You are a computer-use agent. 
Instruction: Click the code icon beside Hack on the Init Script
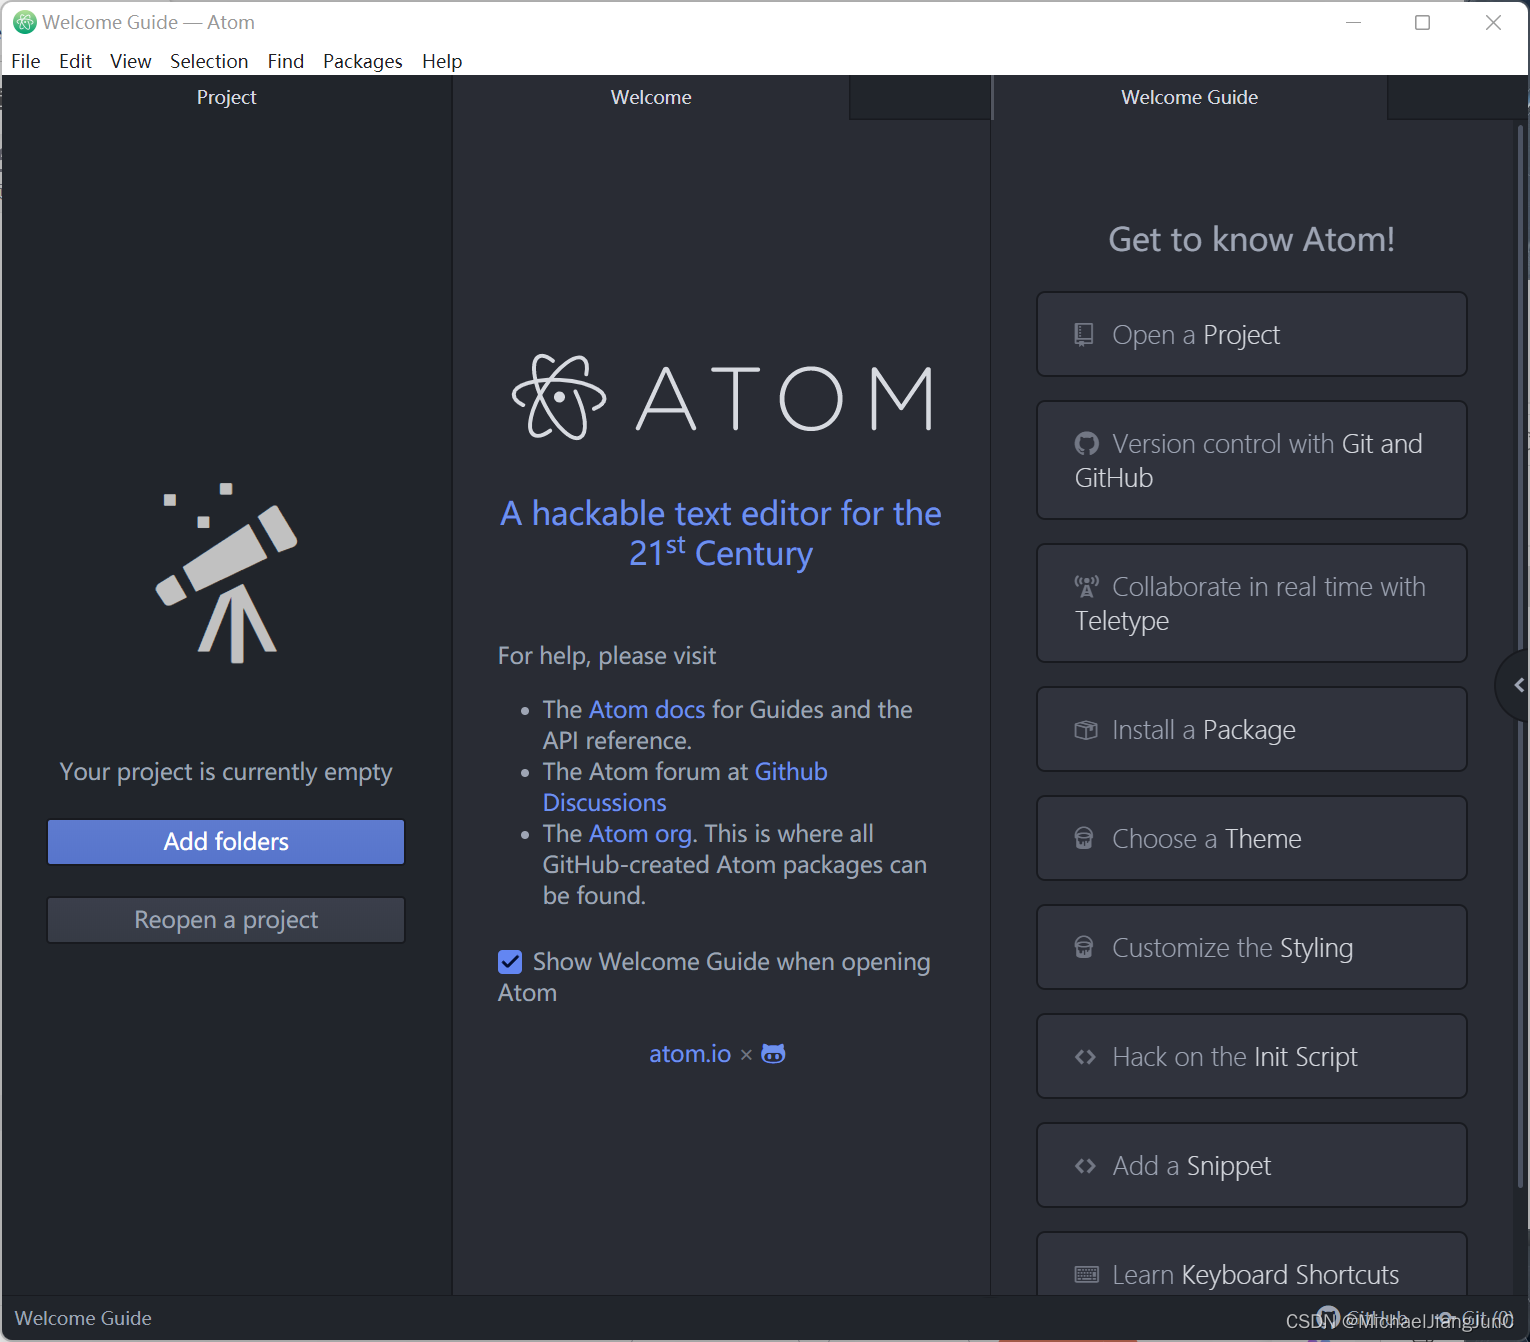[1085, 1057]
